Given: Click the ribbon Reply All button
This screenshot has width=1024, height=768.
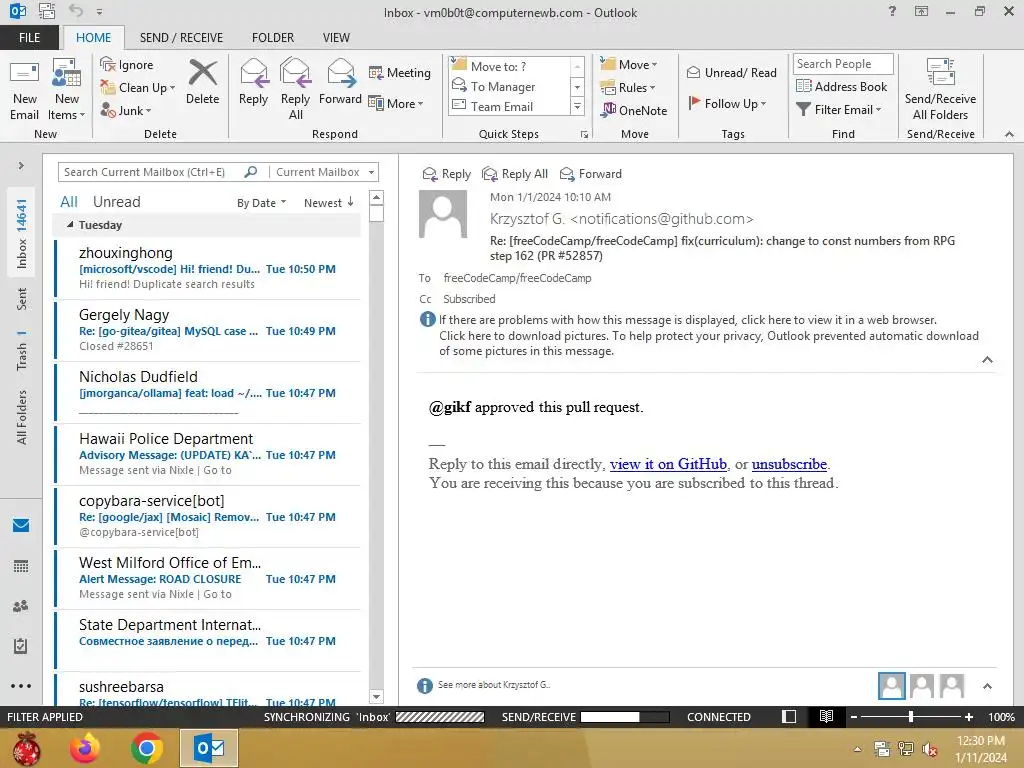Looking at the screenshot, I should (295, 90).
